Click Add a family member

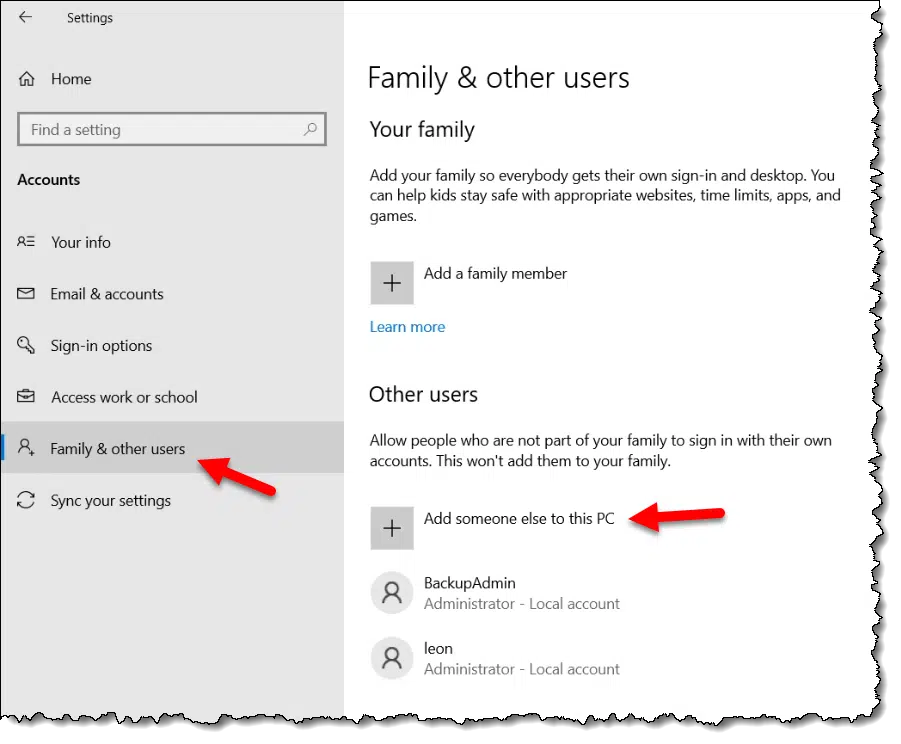pos(495,273)
